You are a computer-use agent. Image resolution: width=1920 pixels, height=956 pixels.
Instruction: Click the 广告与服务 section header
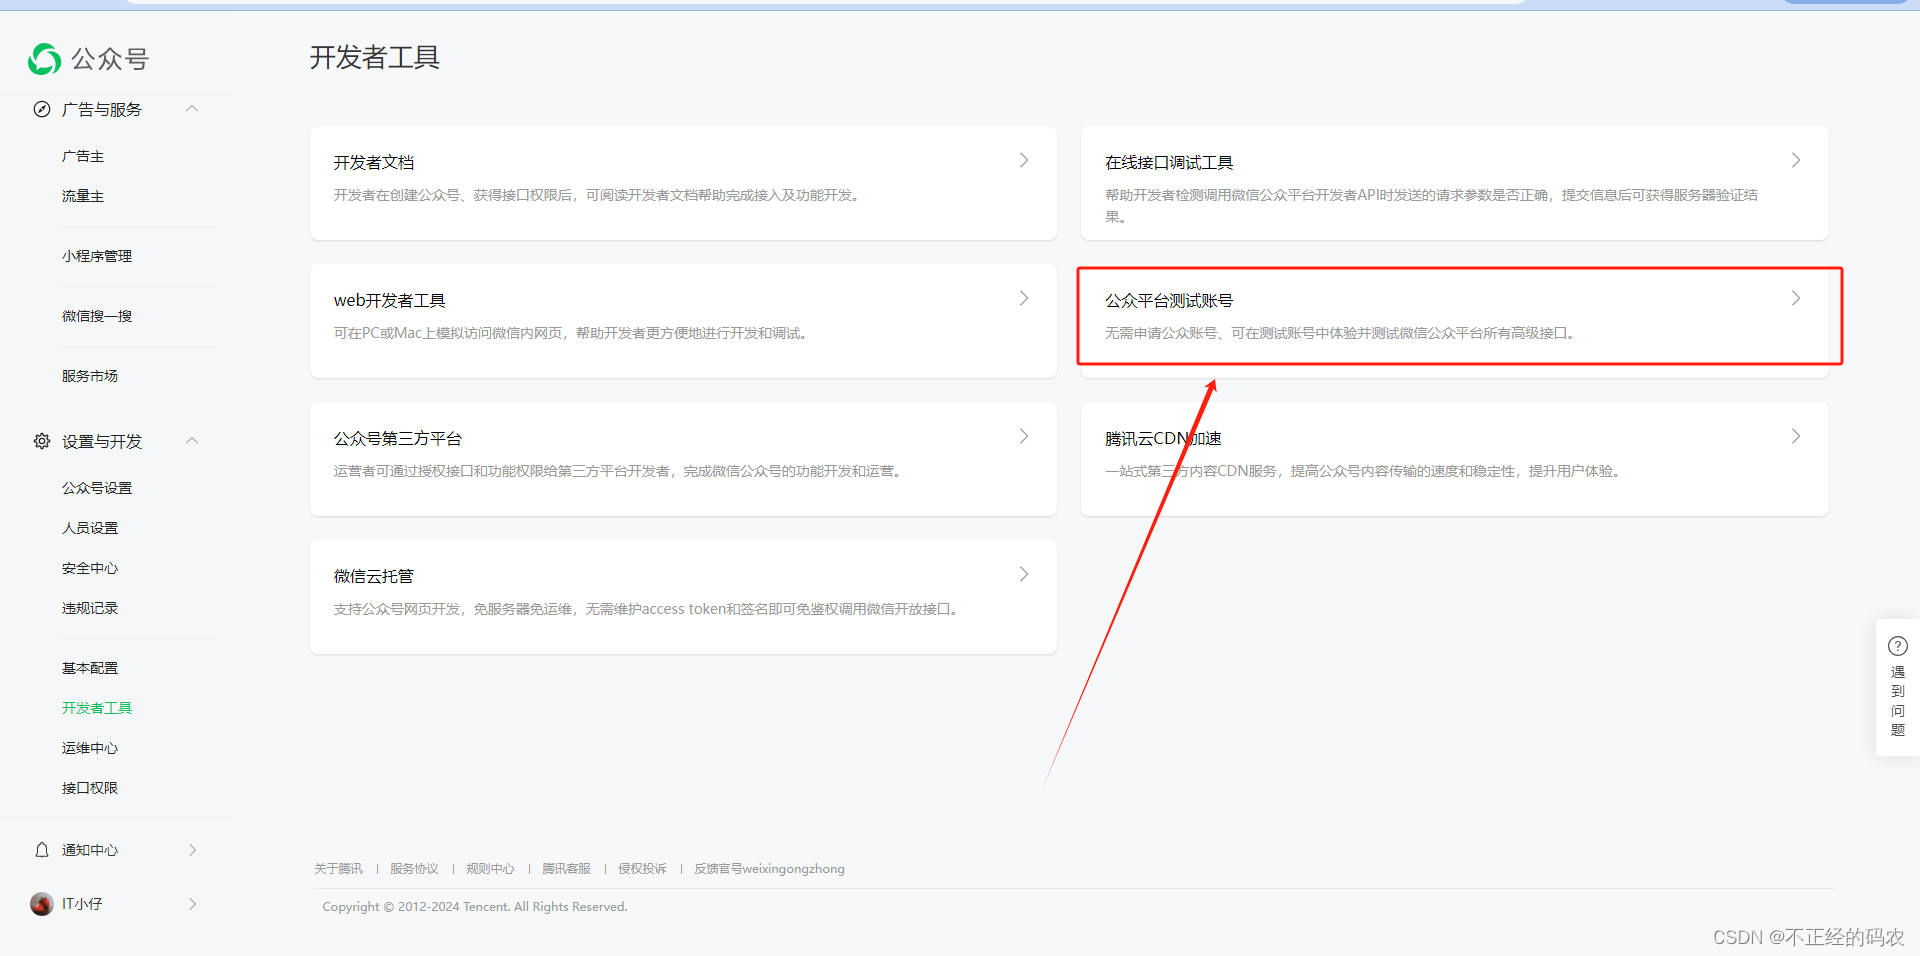(102, 109)
